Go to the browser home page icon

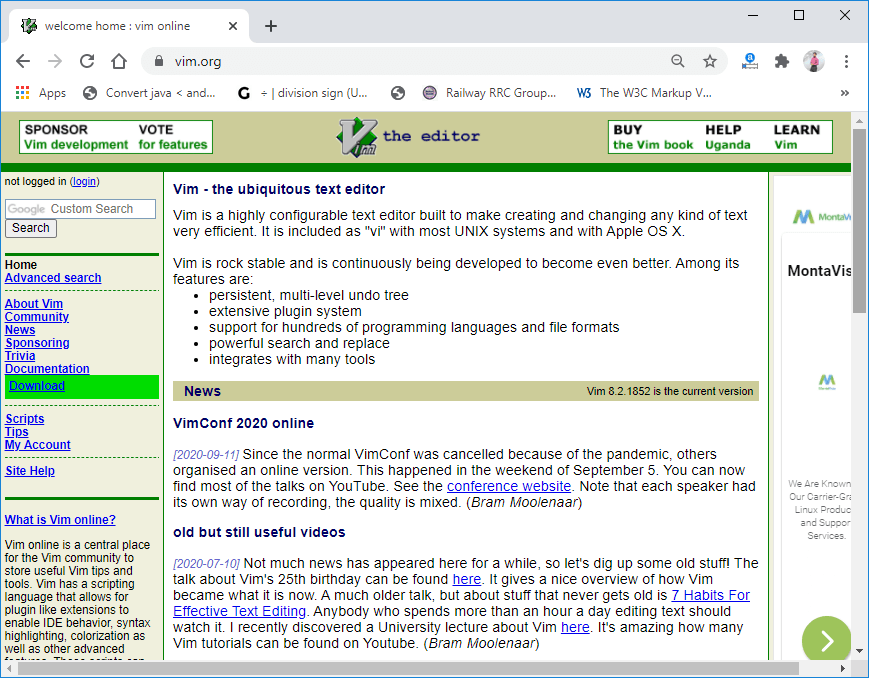pyautogui.click(x=119, y=61)
